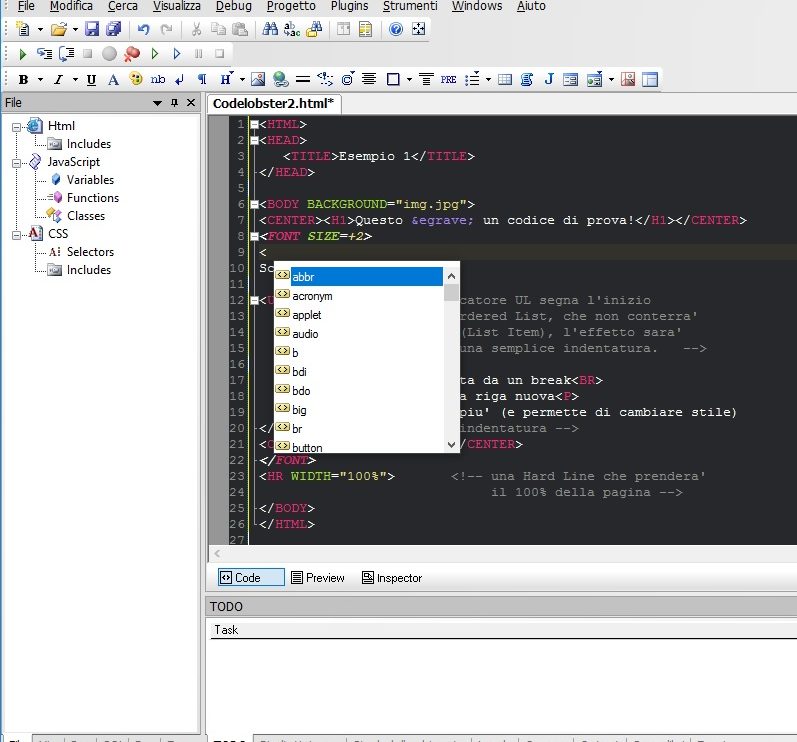Image resolution: width=797 pixels, height=742 pixels.
Task: Click the Save file icon
Action: [92, 30]
